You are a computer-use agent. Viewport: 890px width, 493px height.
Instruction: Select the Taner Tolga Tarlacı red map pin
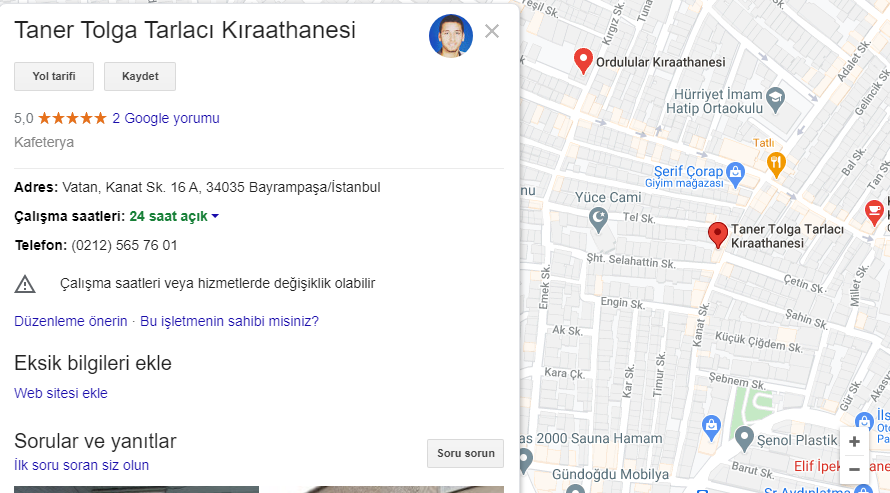click(717, 235)
